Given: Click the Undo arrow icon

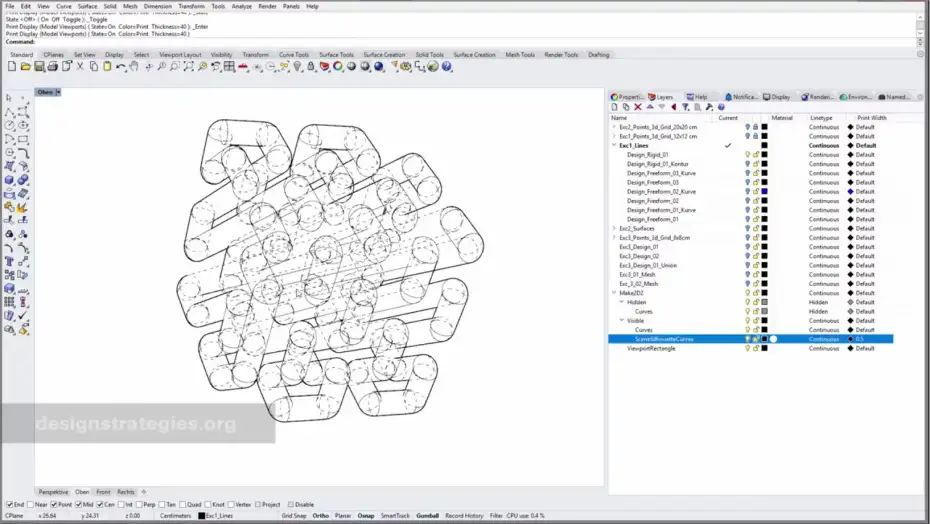Looking at the screenshot, I should tap(121, 66).
